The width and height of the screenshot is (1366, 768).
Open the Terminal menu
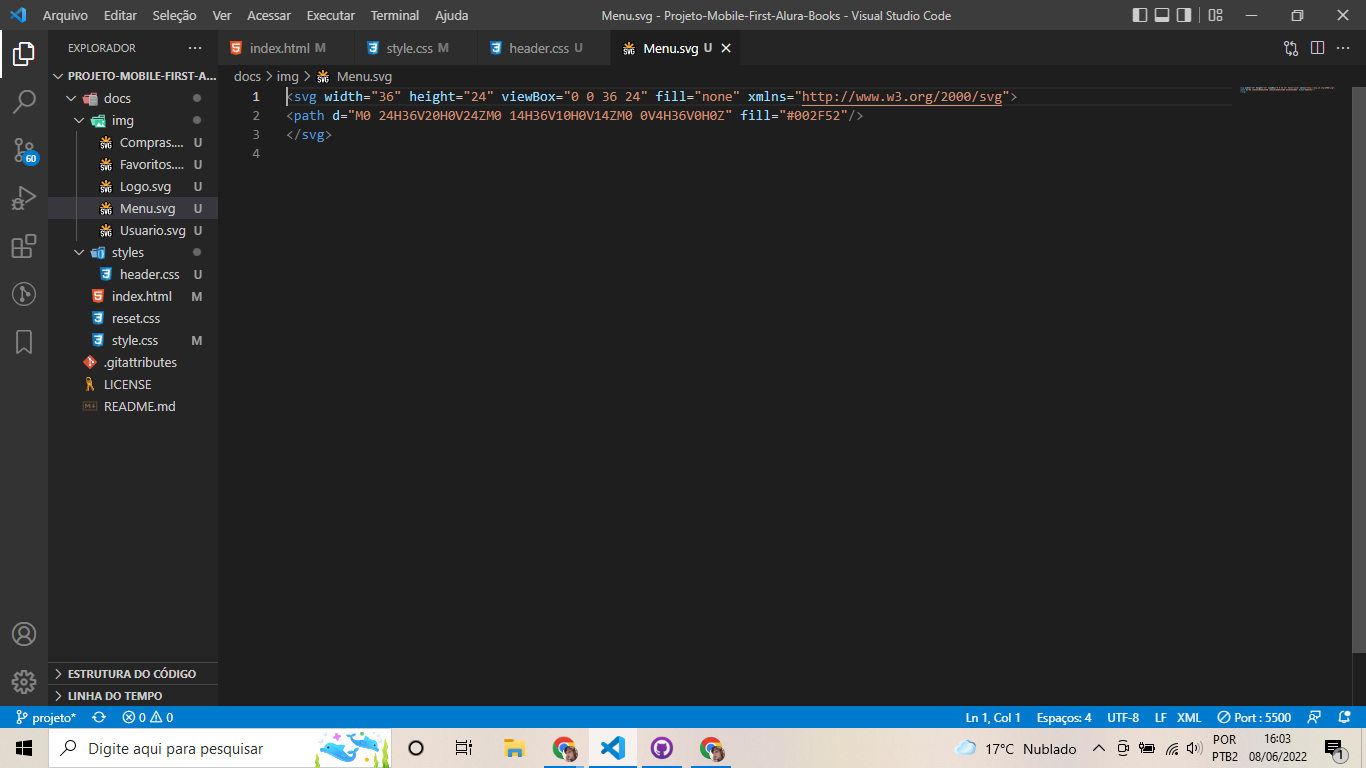(395, 15)
